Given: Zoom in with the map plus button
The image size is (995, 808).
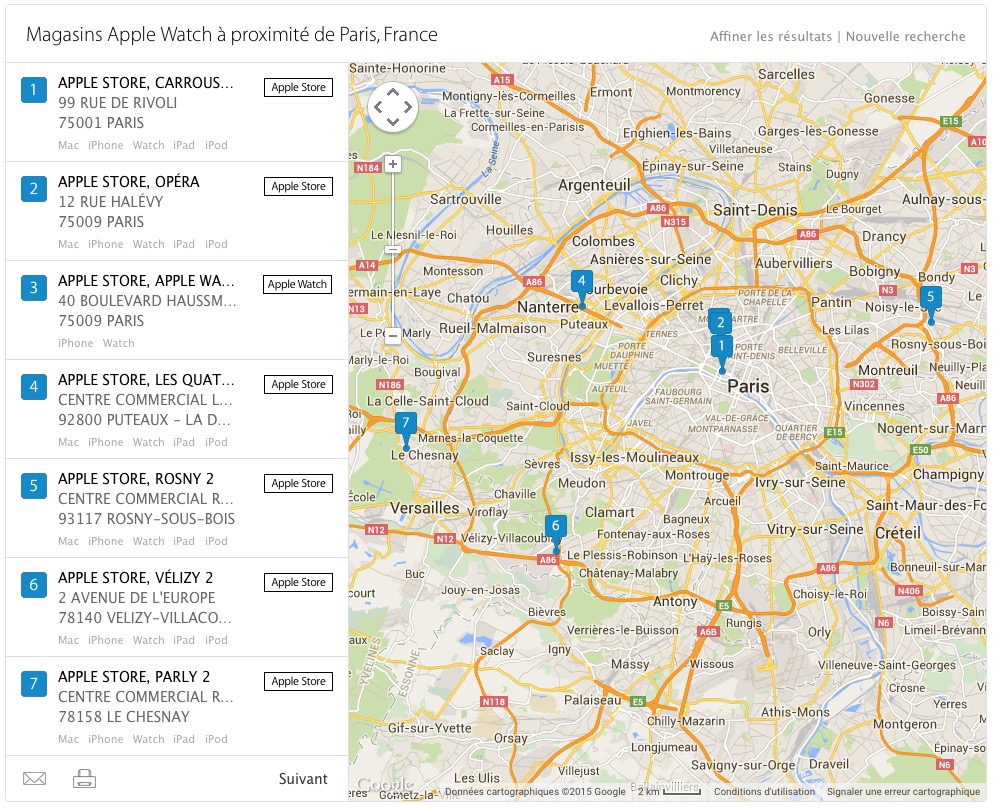Looking at the screenshot, I should point(393,164).
